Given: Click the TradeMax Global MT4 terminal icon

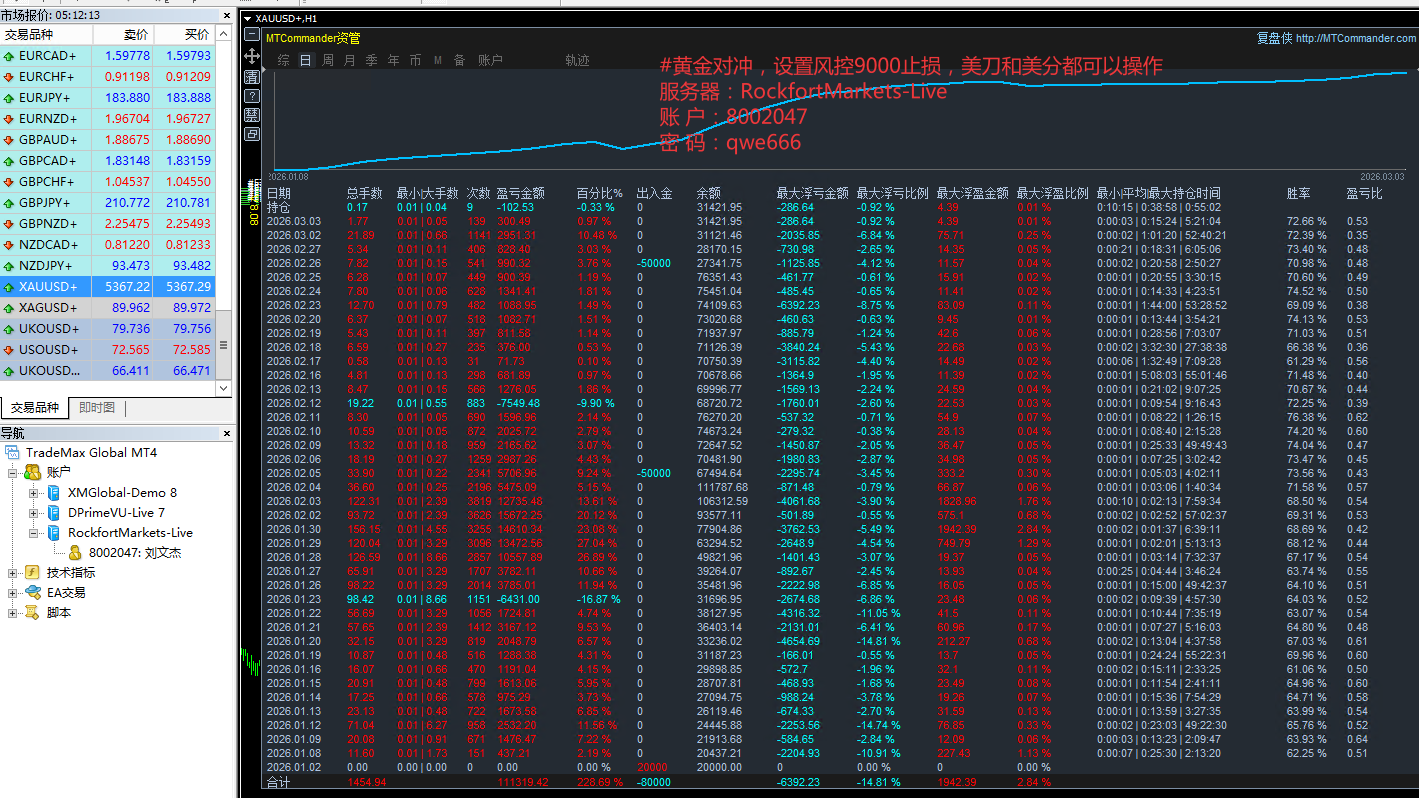Looking at the screenshot, I should (x=14, y=453).
